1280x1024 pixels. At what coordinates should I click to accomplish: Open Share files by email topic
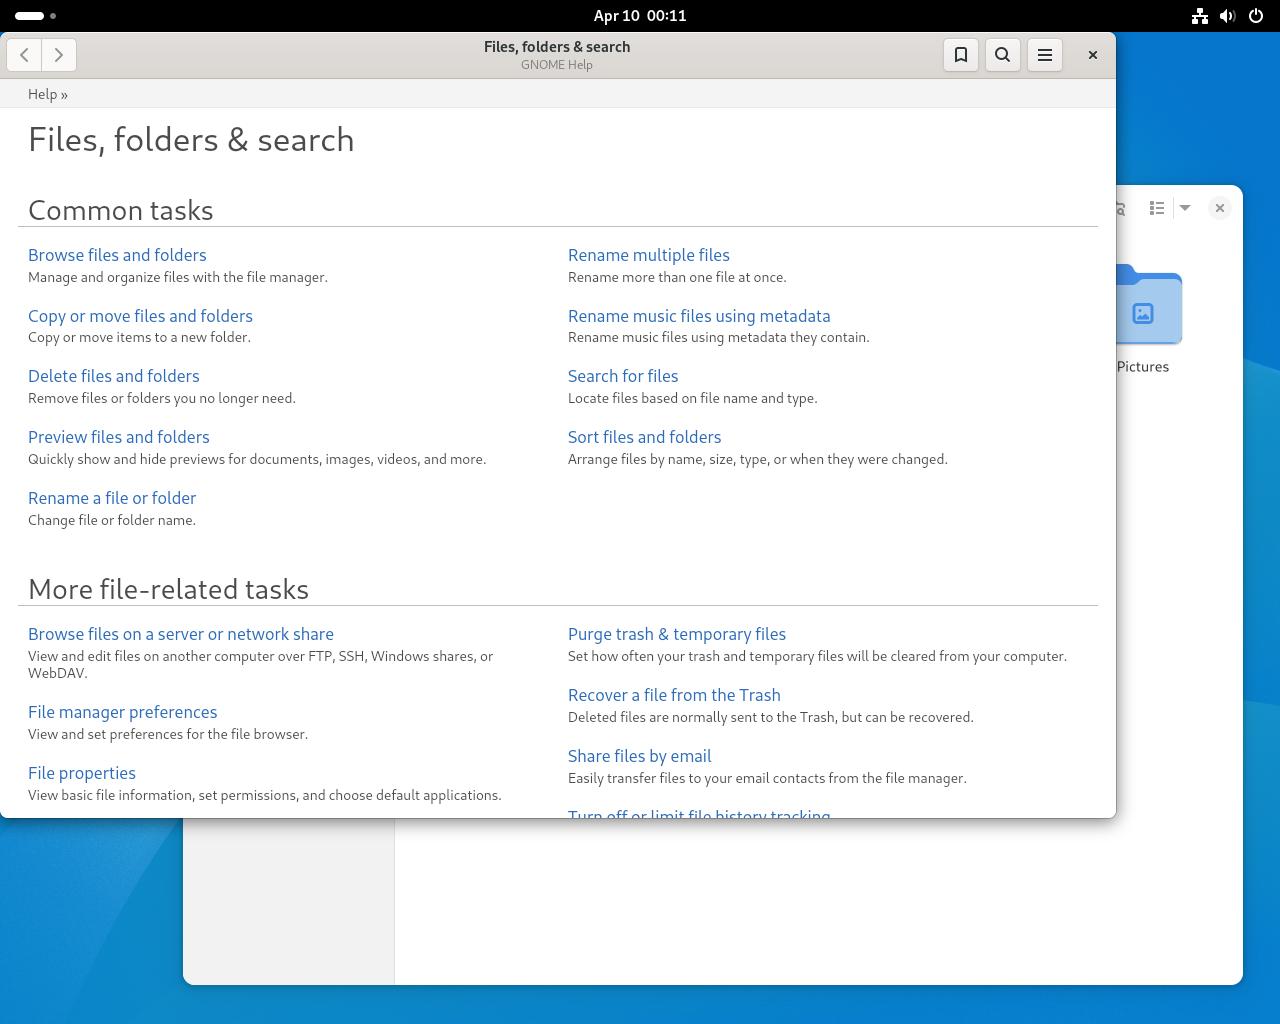click(x=640, y=756)
